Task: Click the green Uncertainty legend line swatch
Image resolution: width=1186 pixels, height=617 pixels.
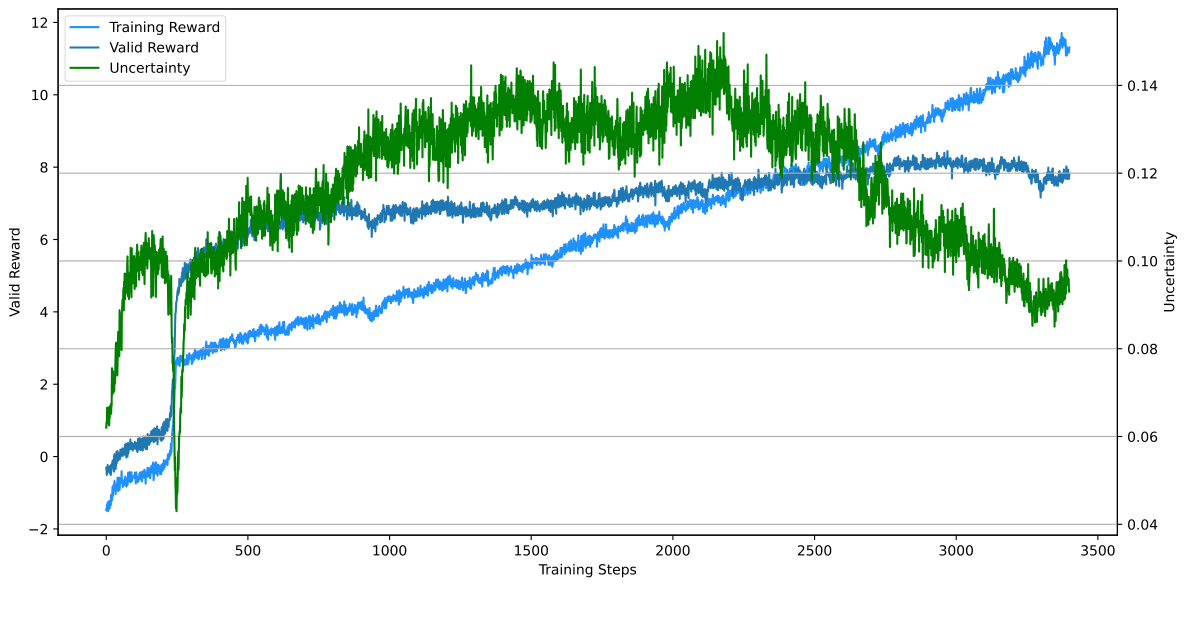Action: [x=84, y=69]
